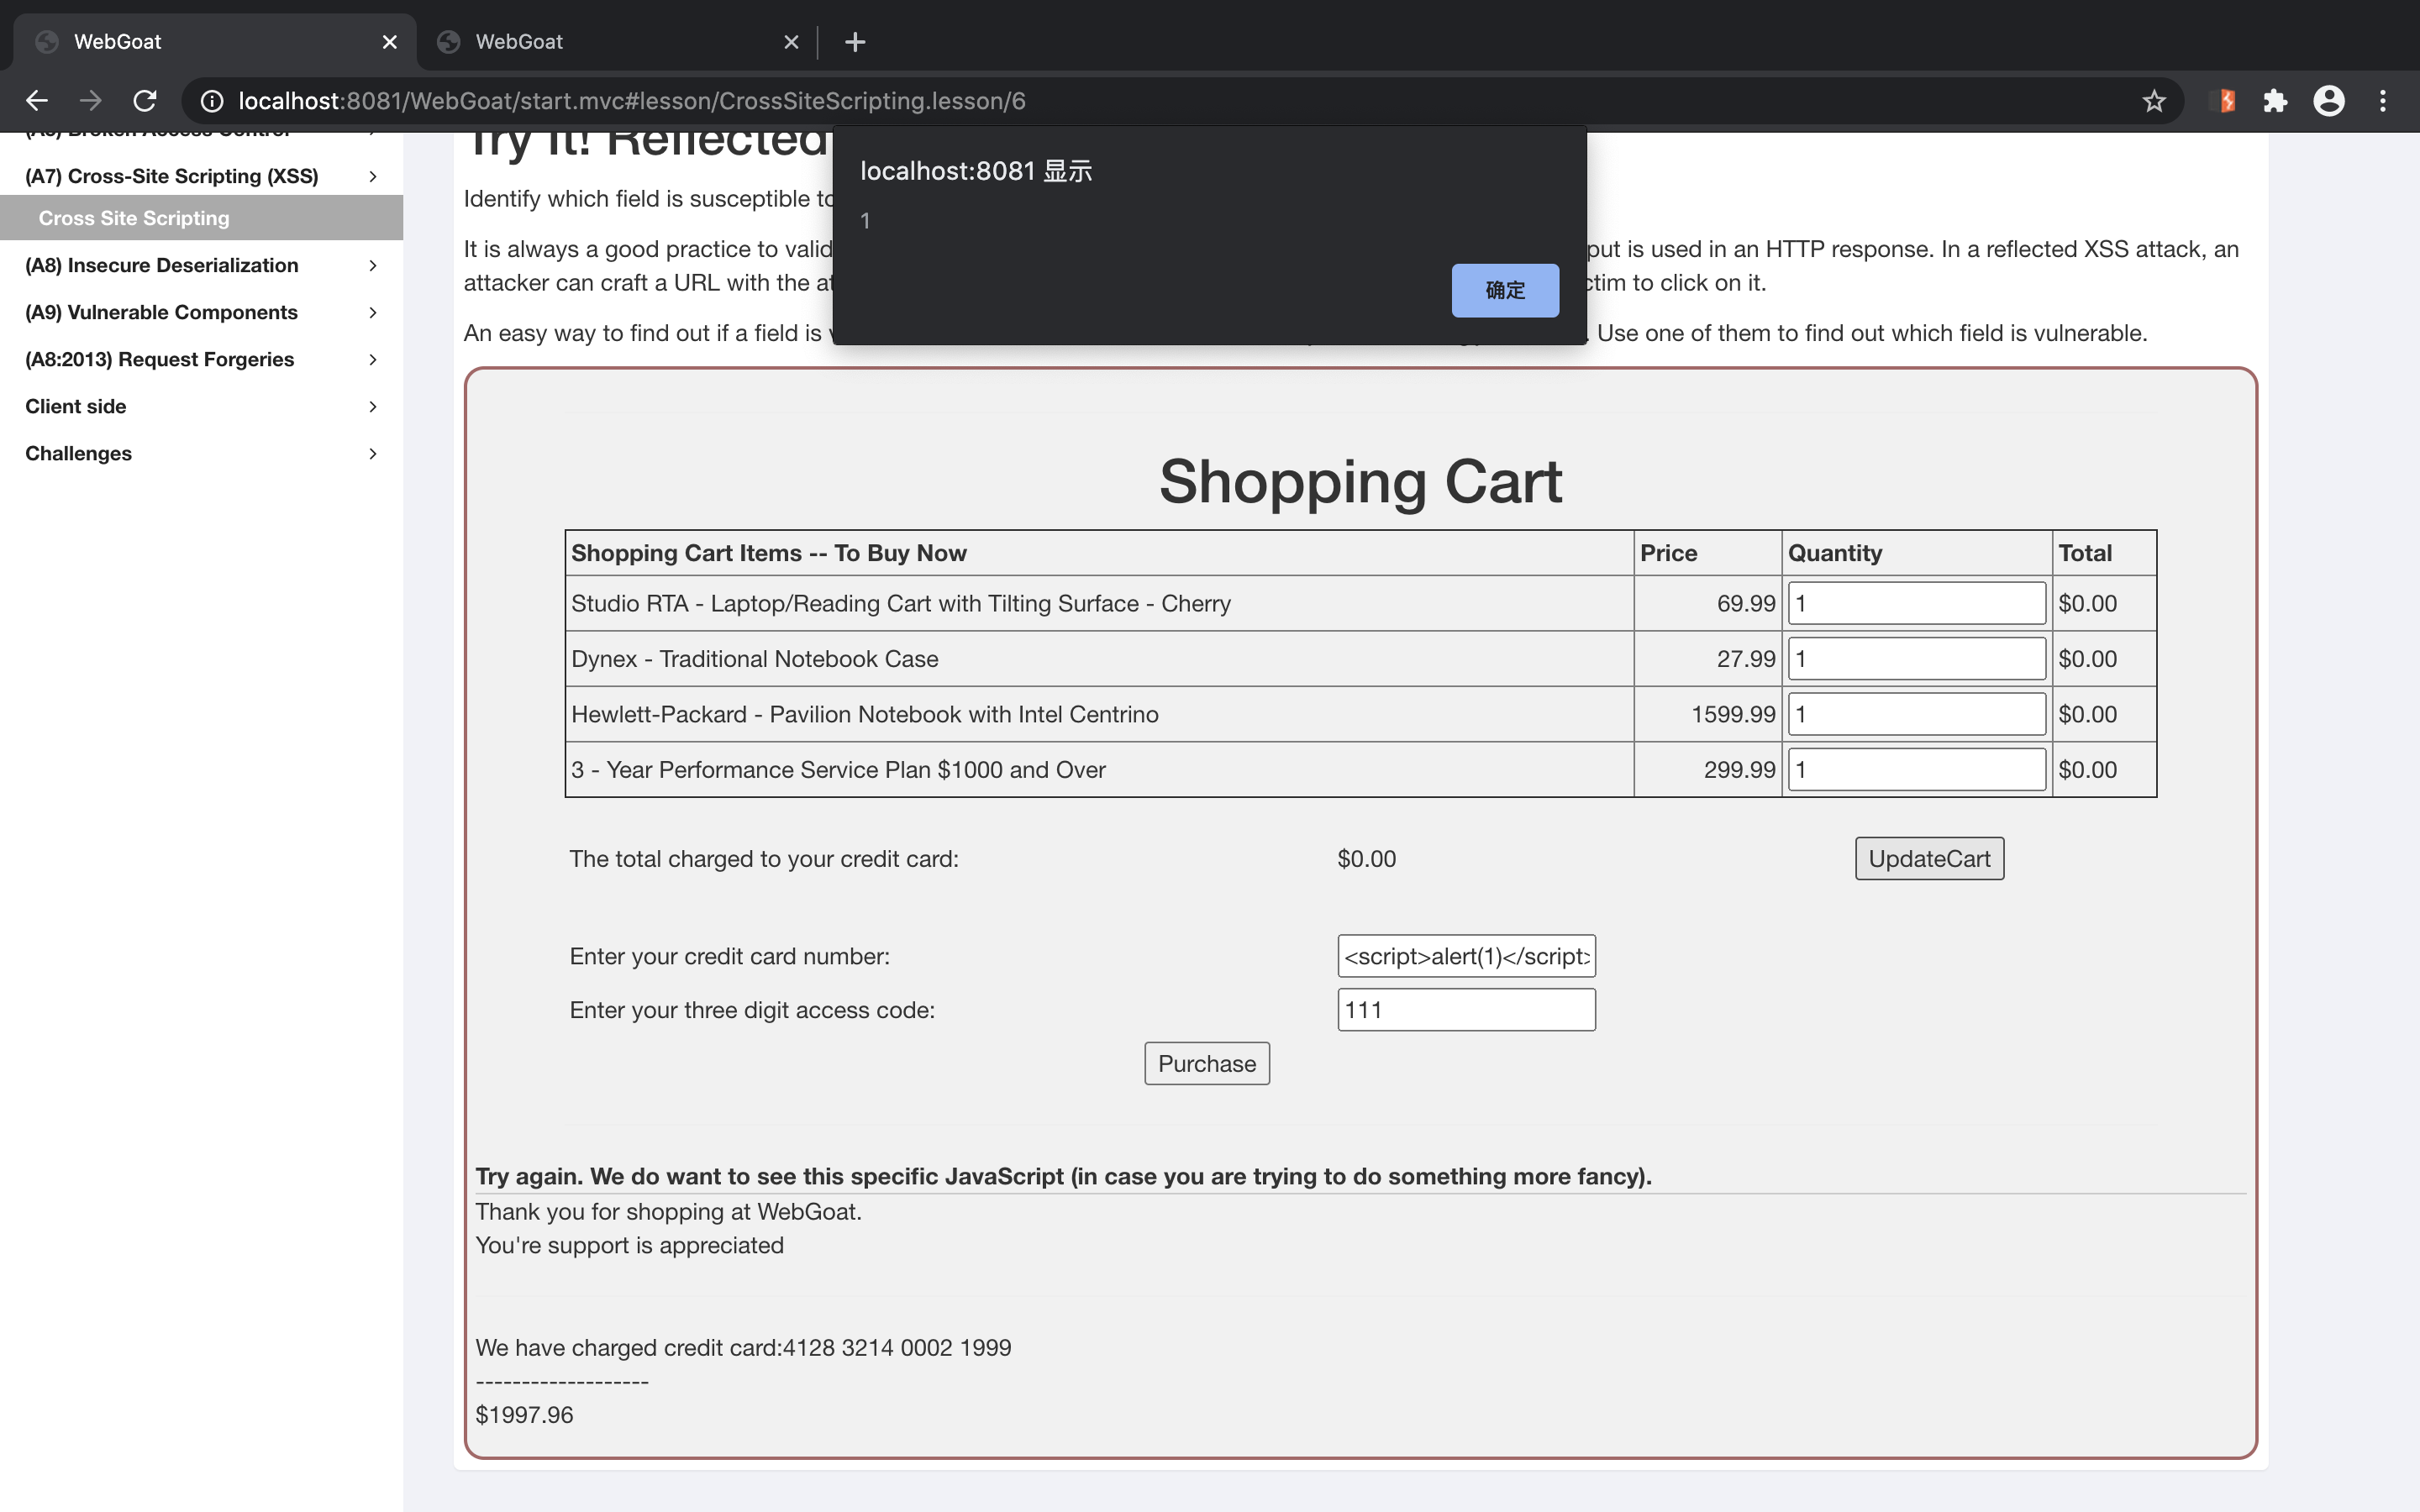Click the red extension icon in toolbar

pyautogui.click(x=2225, y=101)
